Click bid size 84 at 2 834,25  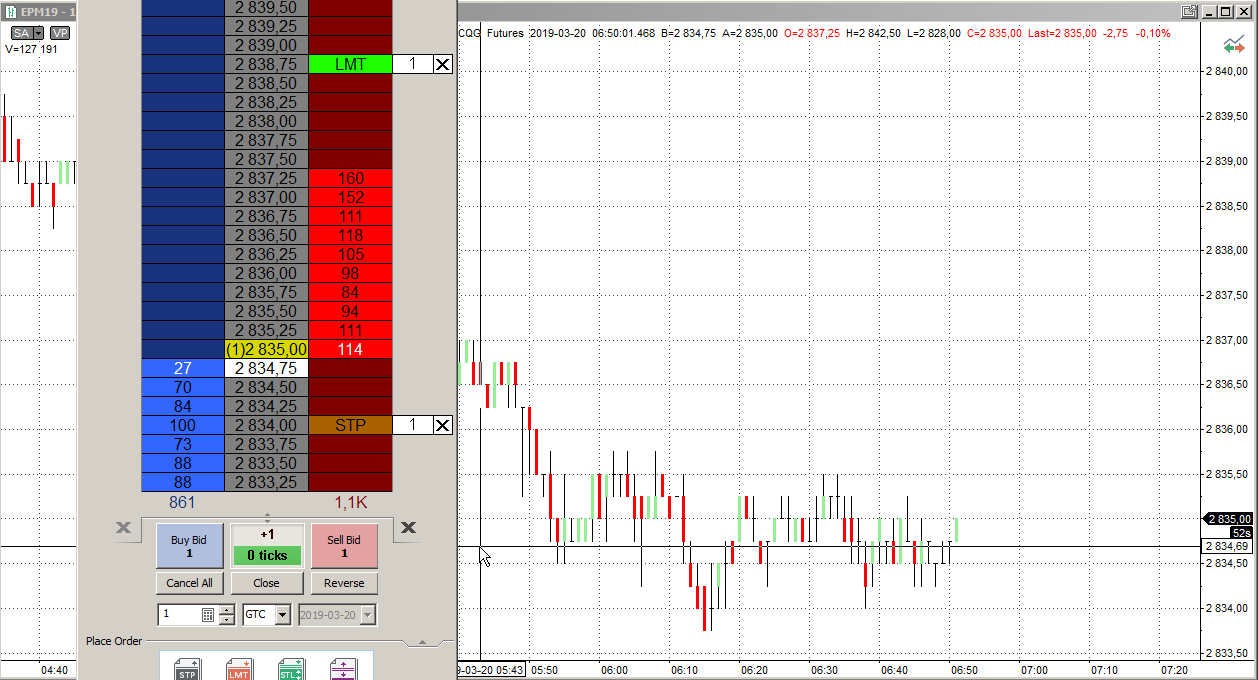(182, 406)
